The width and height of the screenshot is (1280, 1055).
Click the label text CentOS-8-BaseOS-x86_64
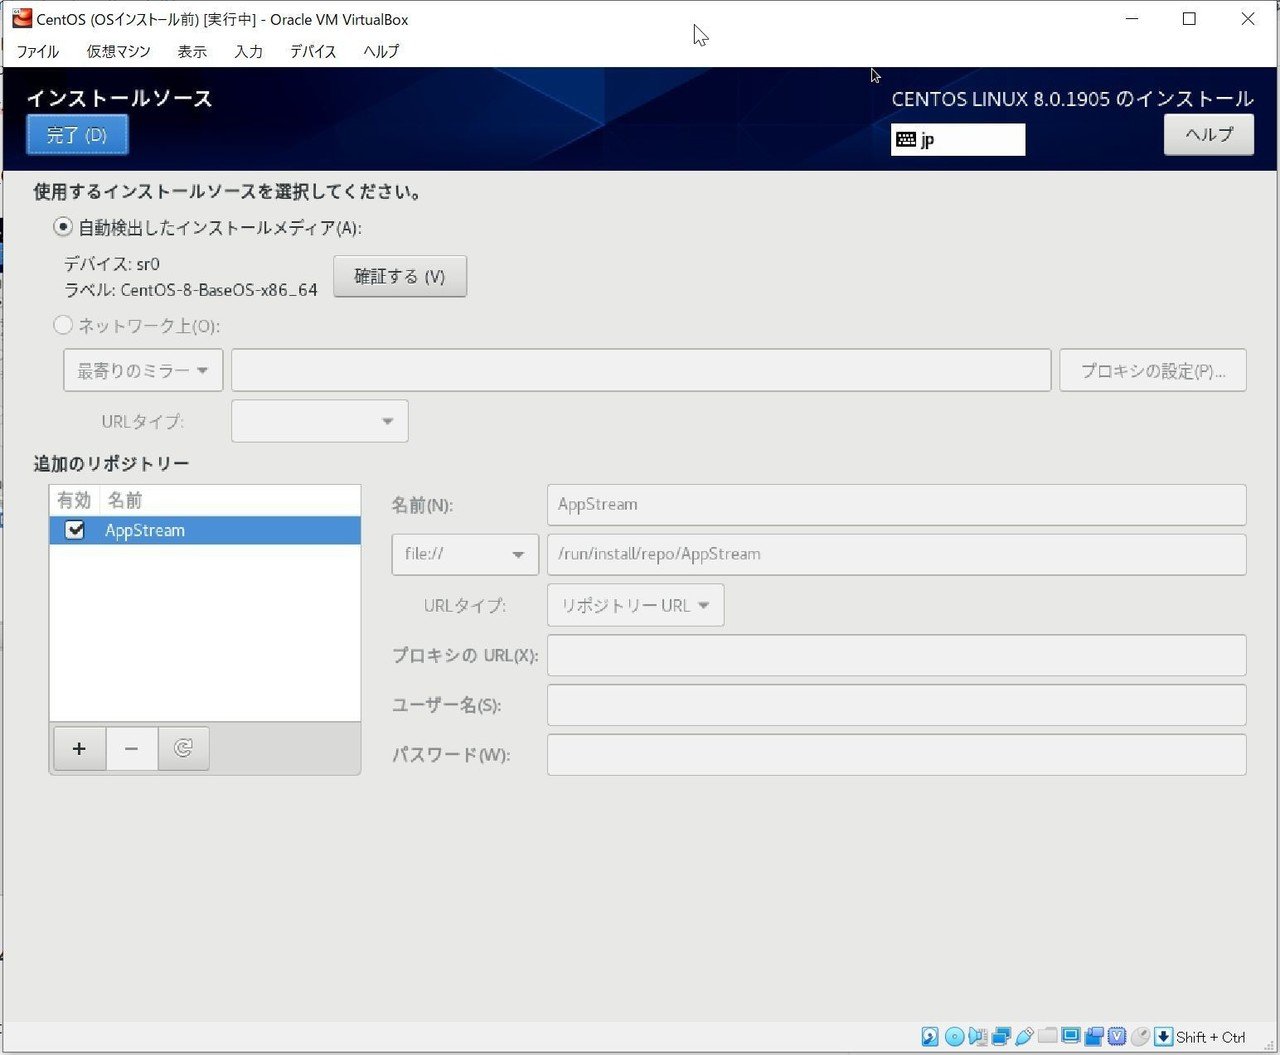click(x=219, y=290)
